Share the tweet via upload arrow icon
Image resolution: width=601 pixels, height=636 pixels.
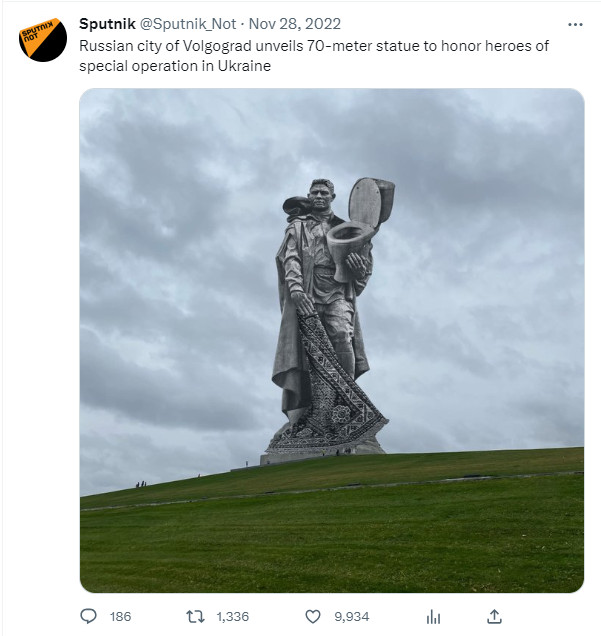tap(494, 617)
